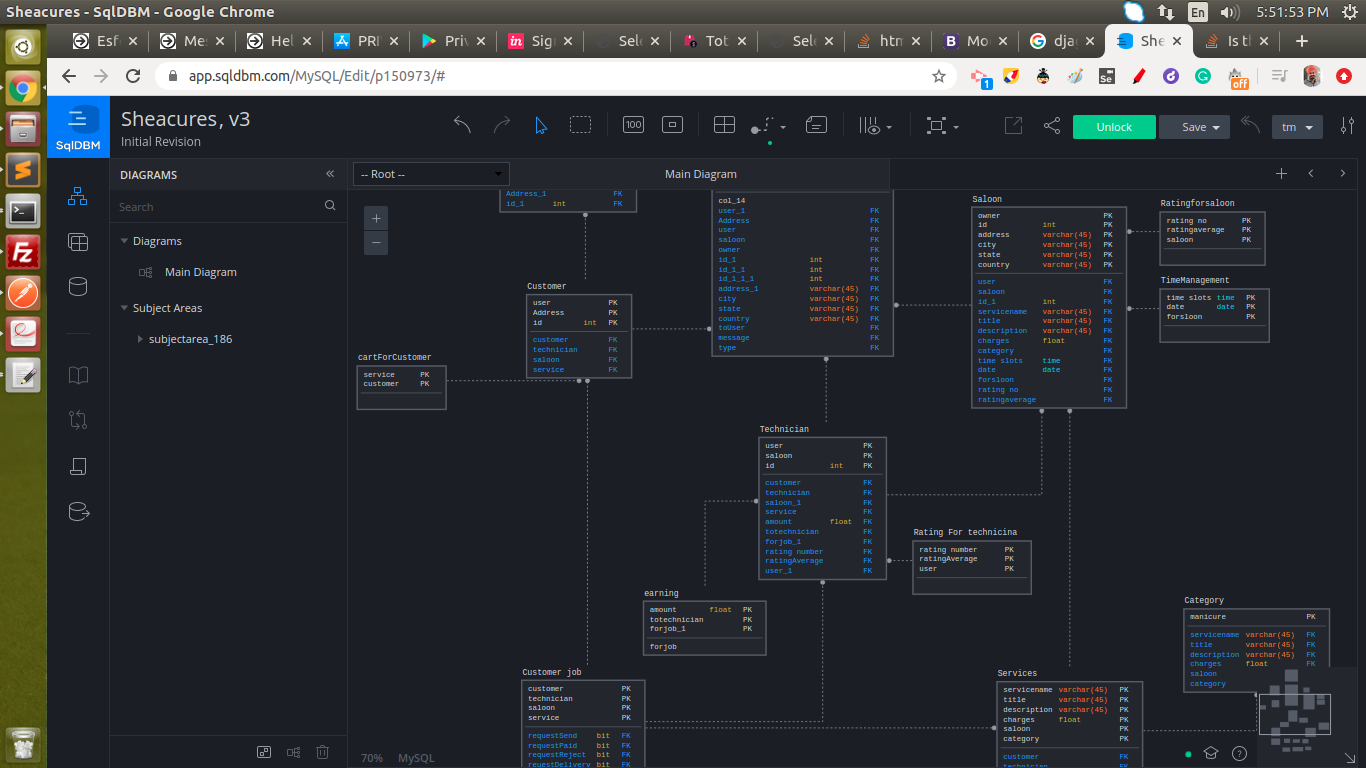Viewport: 1366px width, 768px height.
Task: Open FileZilla from the Ubuntu dock
Action: (22, 252)
